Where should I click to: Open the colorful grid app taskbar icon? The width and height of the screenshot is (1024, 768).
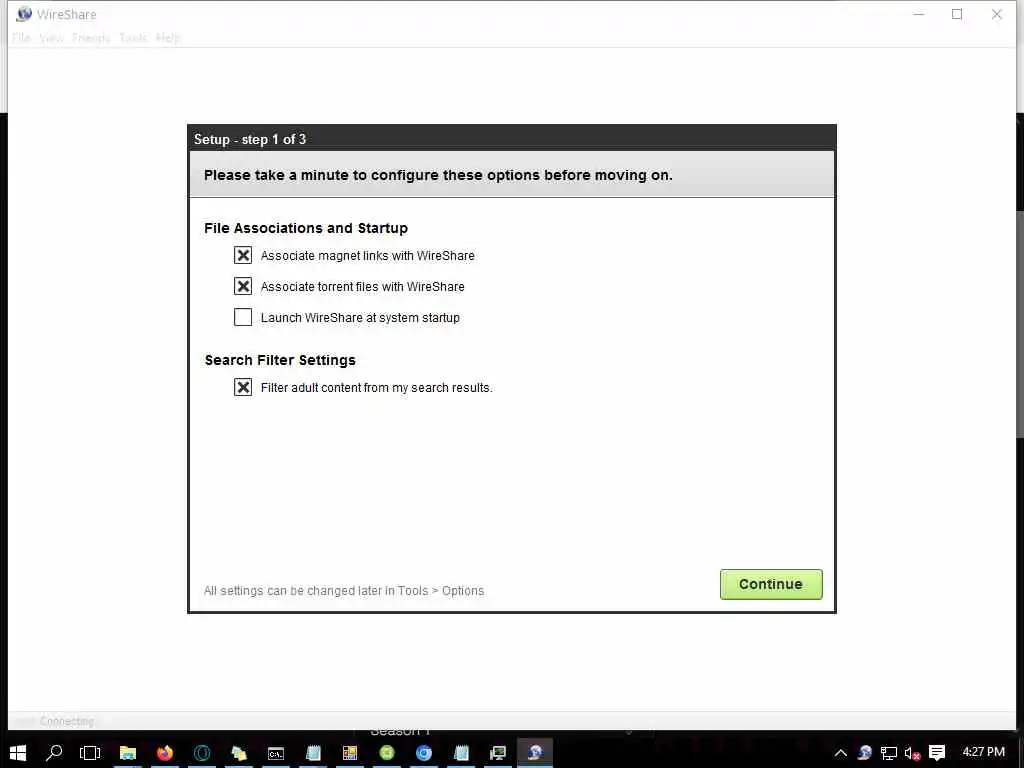click(x=350, y=753)
